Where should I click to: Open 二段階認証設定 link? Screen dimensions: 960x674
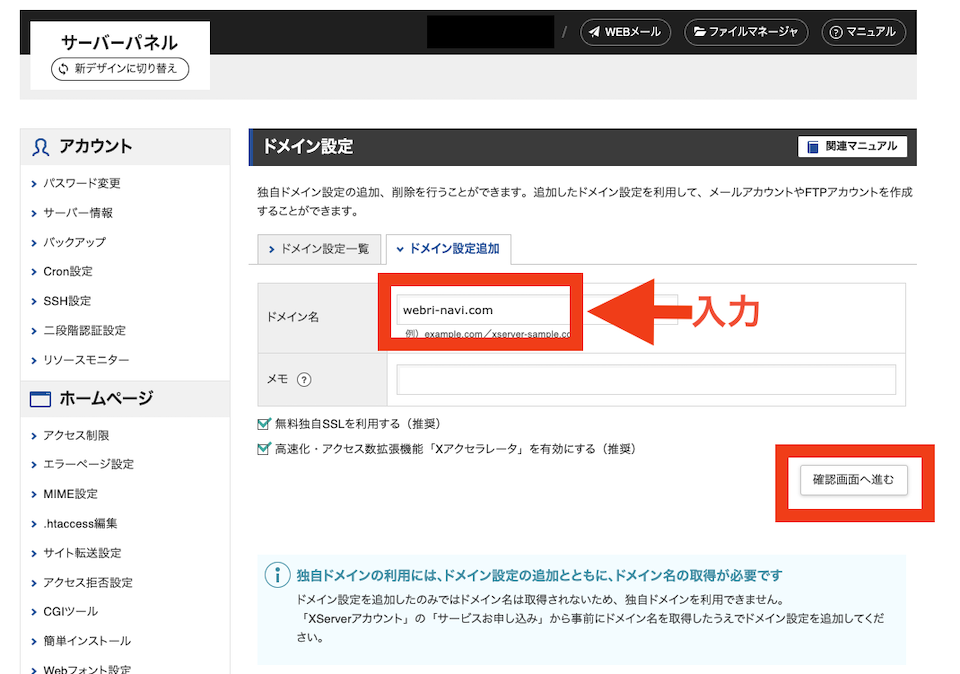point(84,330)
